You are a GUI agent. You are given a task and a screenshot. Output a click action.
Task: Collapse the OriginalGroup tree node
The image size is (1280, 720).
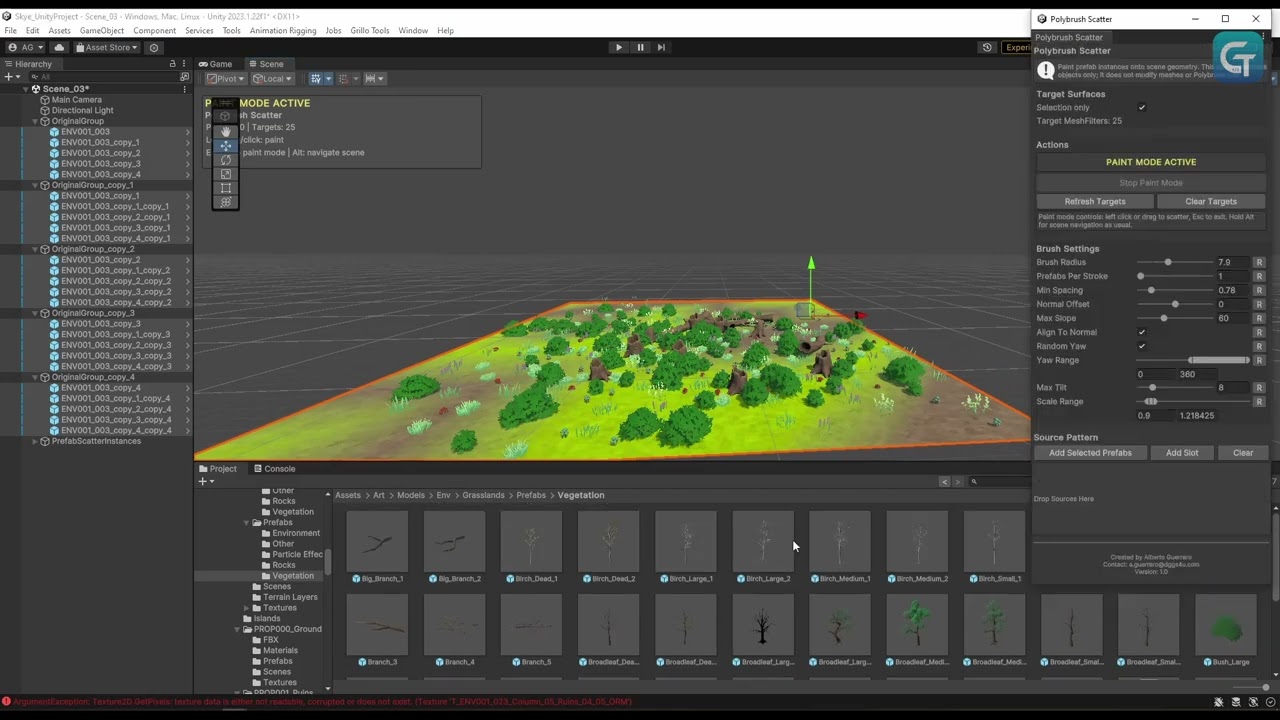(35, 121)
